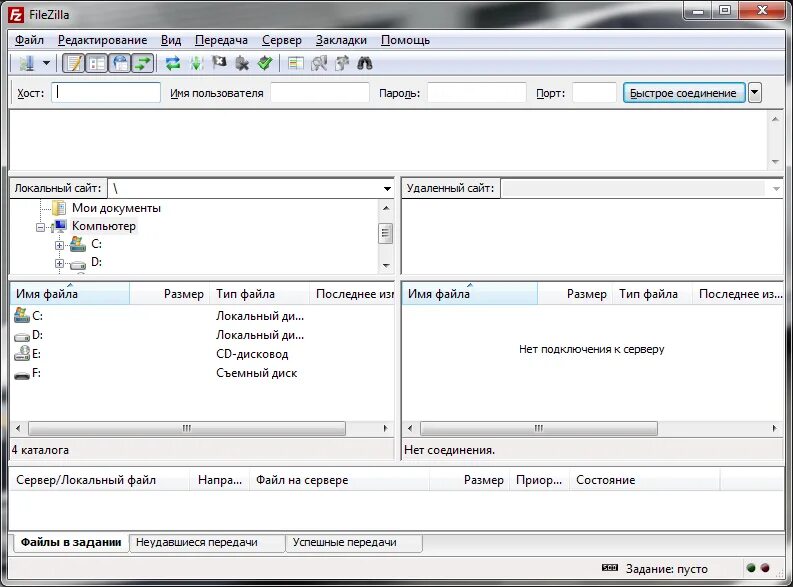Sort local files by Имя файла column
The width and height of the screenshot is (793, 587).
(70, 294)
